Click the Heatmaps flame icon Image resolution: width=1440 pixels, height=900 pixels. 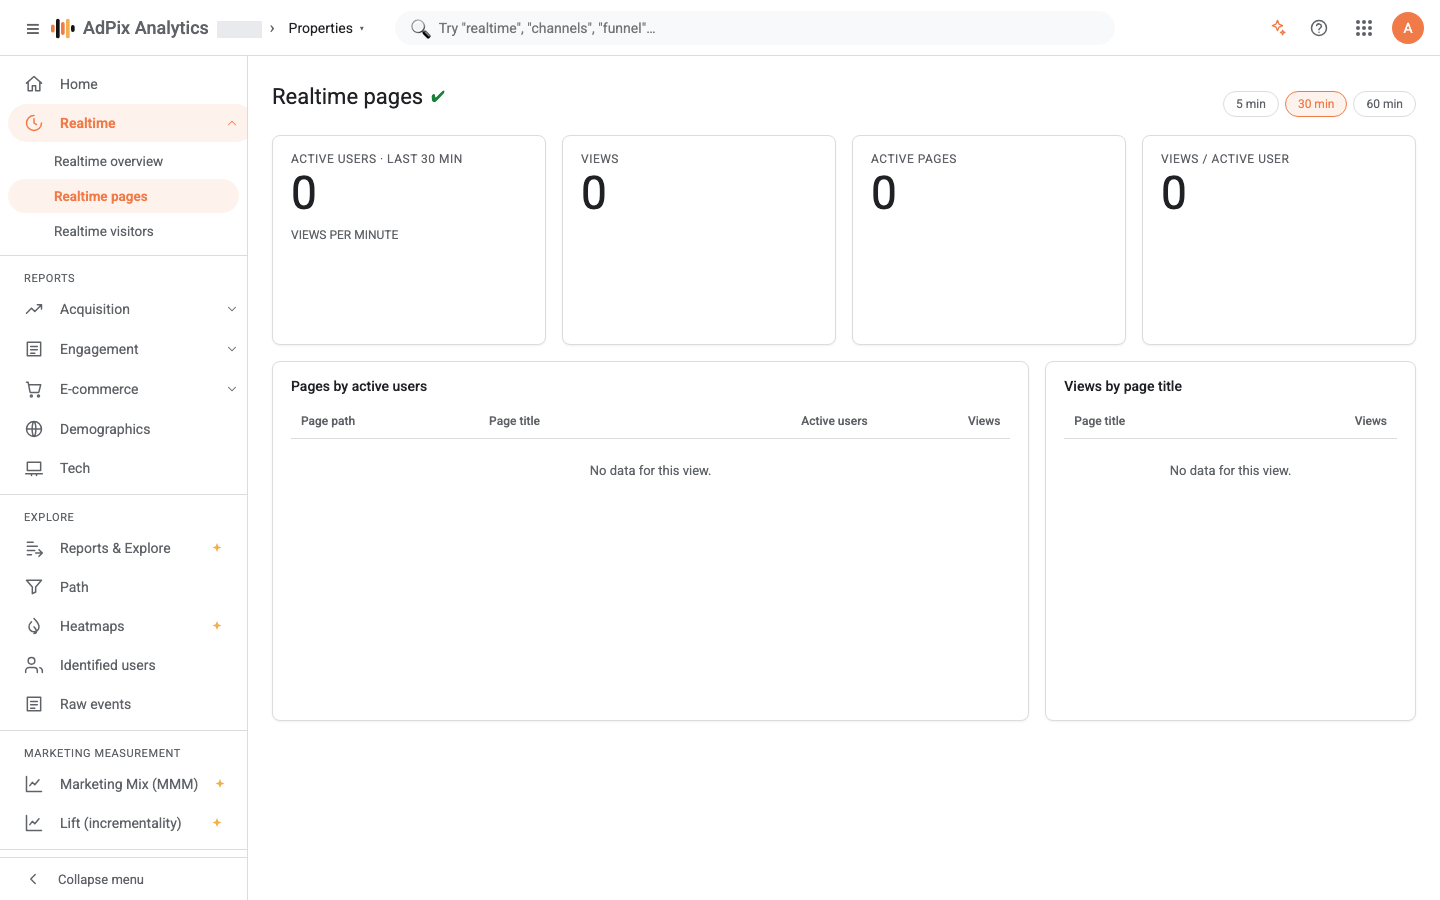pyautogui.click(x=34, y=626)
